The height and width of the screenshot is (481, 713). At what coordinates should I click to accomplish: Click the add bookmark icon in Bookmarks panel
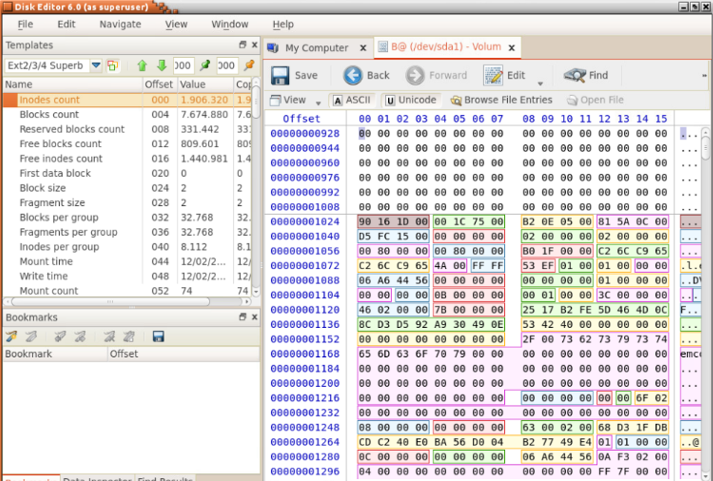pos(12,336)
